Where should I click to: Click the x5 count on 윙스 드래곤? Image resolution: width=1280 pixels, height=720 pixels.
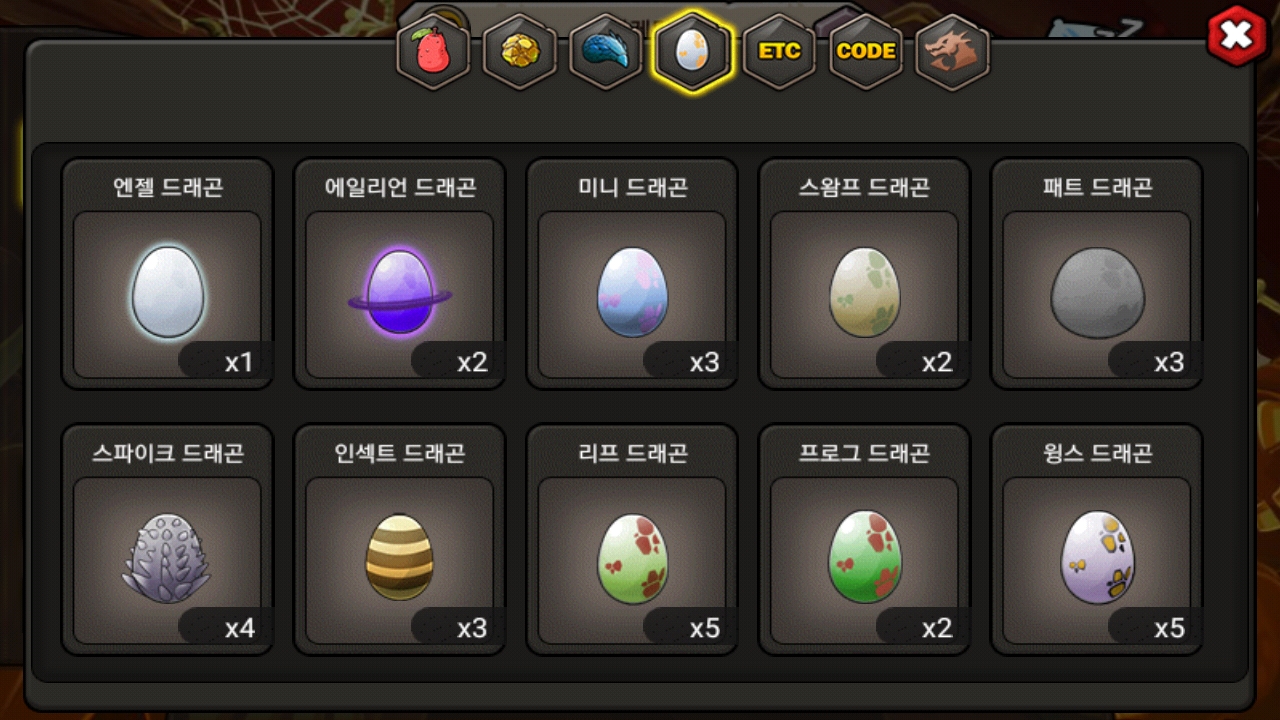[1169, 628]
